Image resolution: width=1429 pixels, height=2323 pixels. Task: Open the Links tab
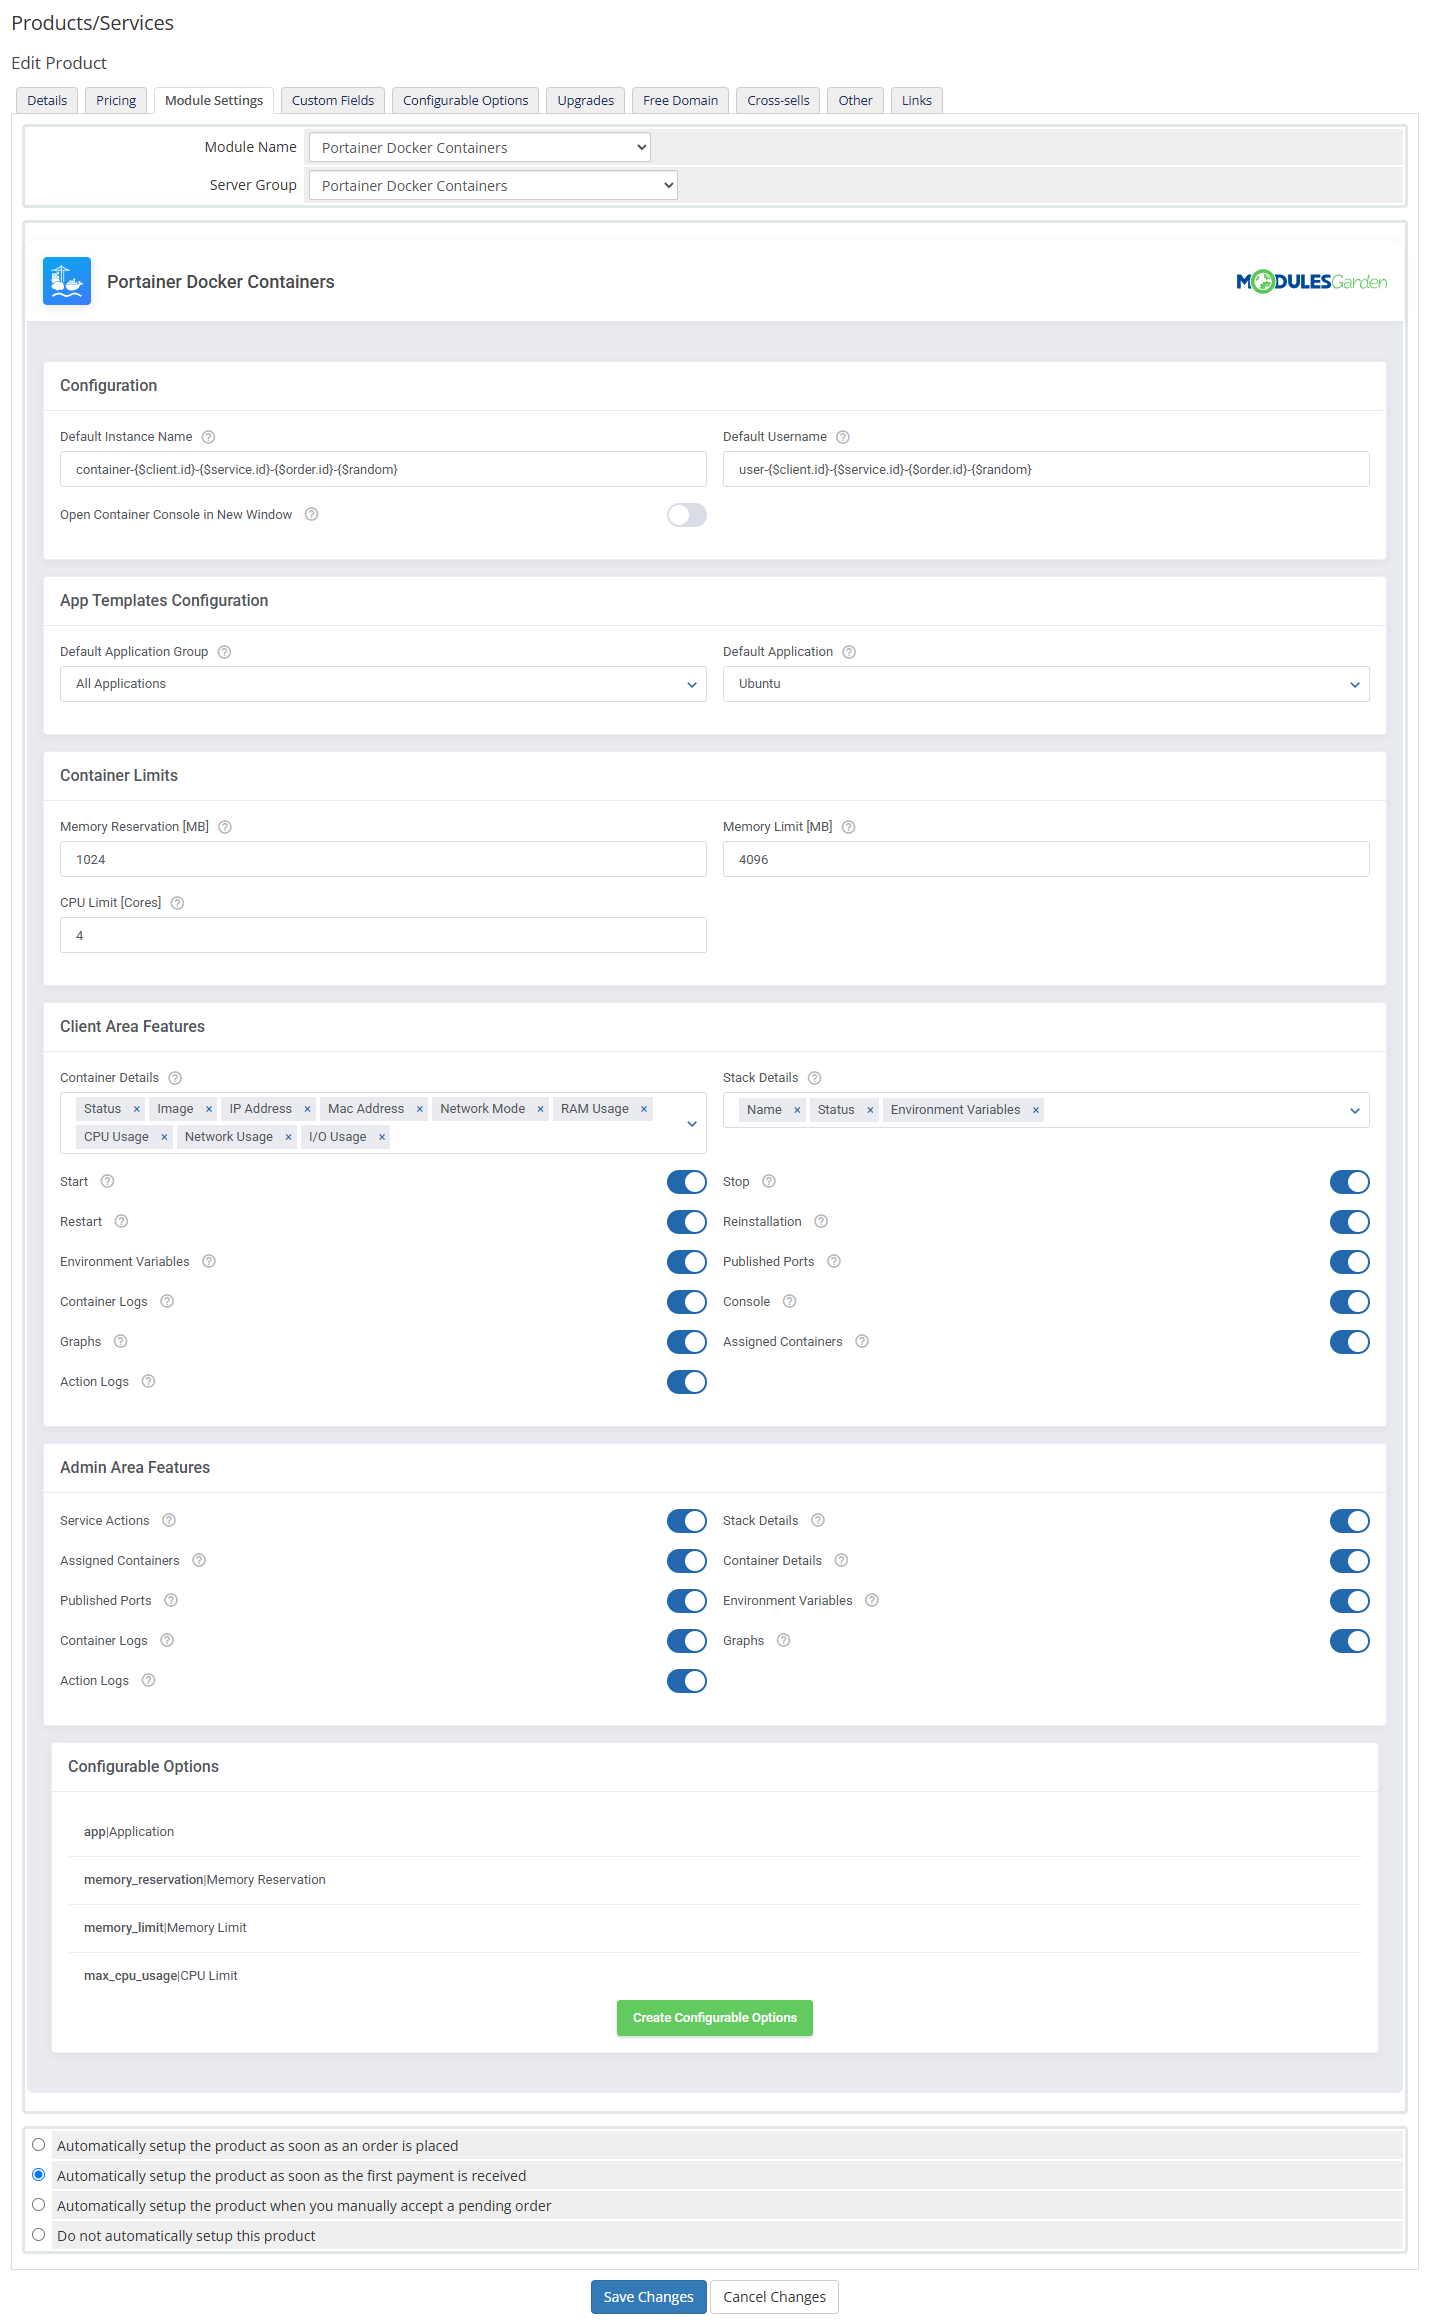pyautogui.click(x=917, y=100)
